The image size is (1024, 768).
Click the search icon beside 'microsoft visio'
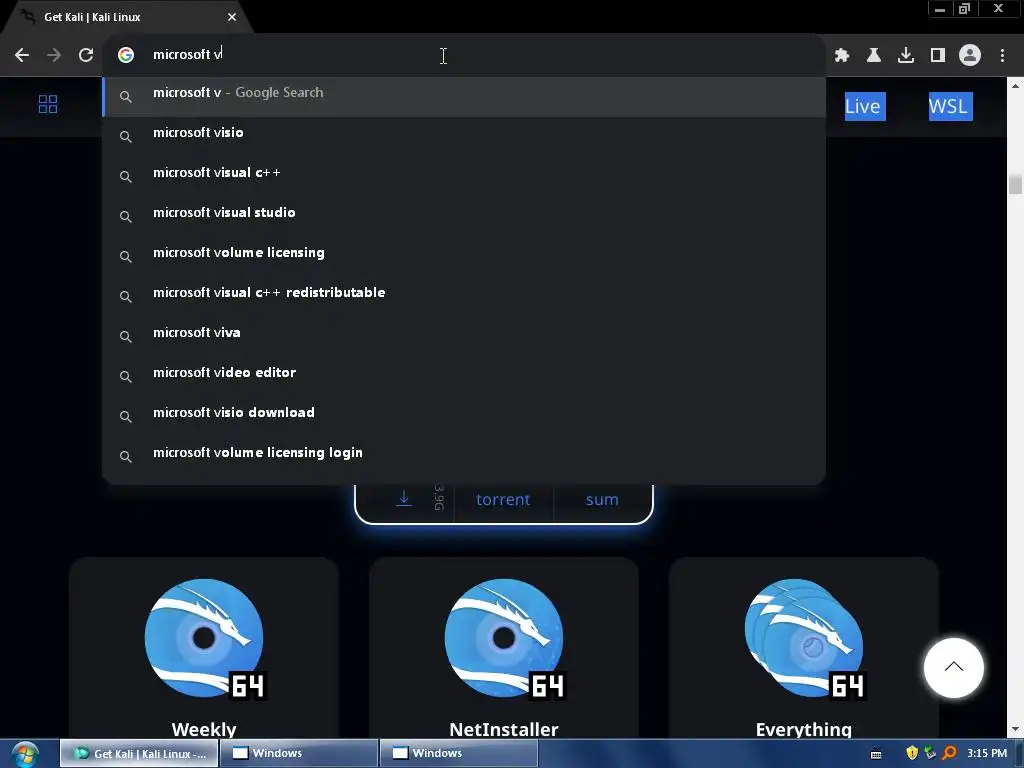click(x=126, y=136)
